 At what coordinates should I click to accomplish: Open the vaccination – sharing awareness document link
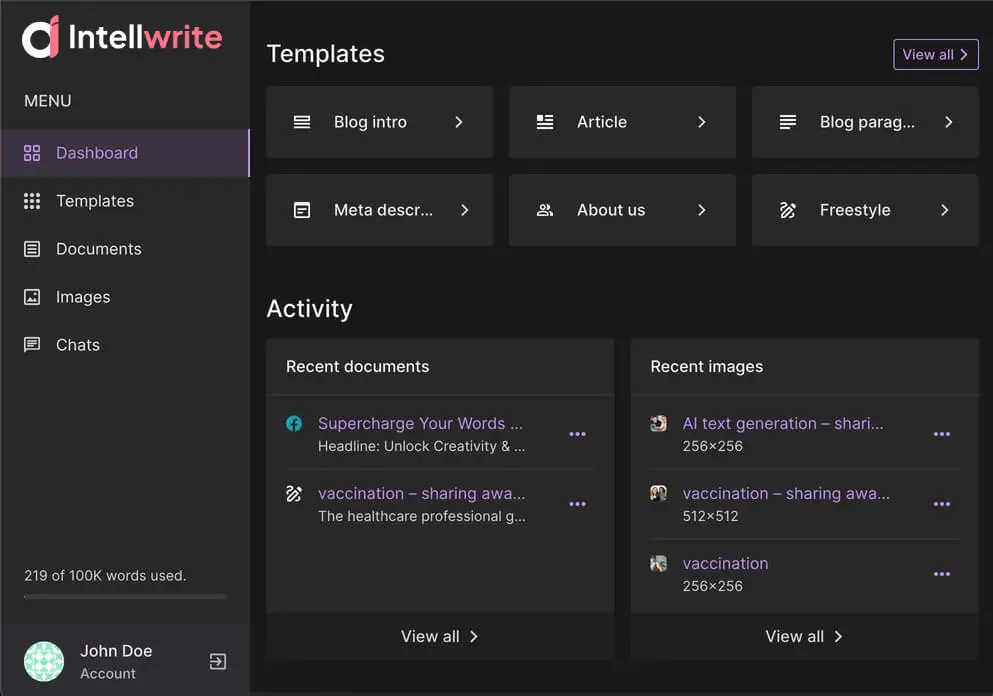point(421,493)
